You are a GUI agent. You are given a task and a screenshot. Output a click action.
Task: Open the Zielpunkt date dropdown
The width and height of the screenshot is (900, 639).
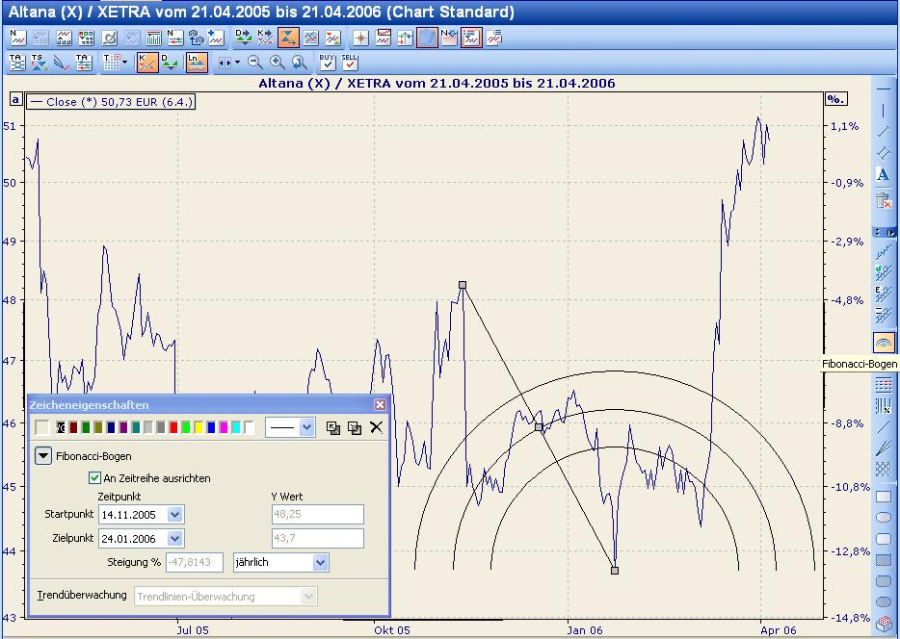pyautogui.click(x=175, y=538)
